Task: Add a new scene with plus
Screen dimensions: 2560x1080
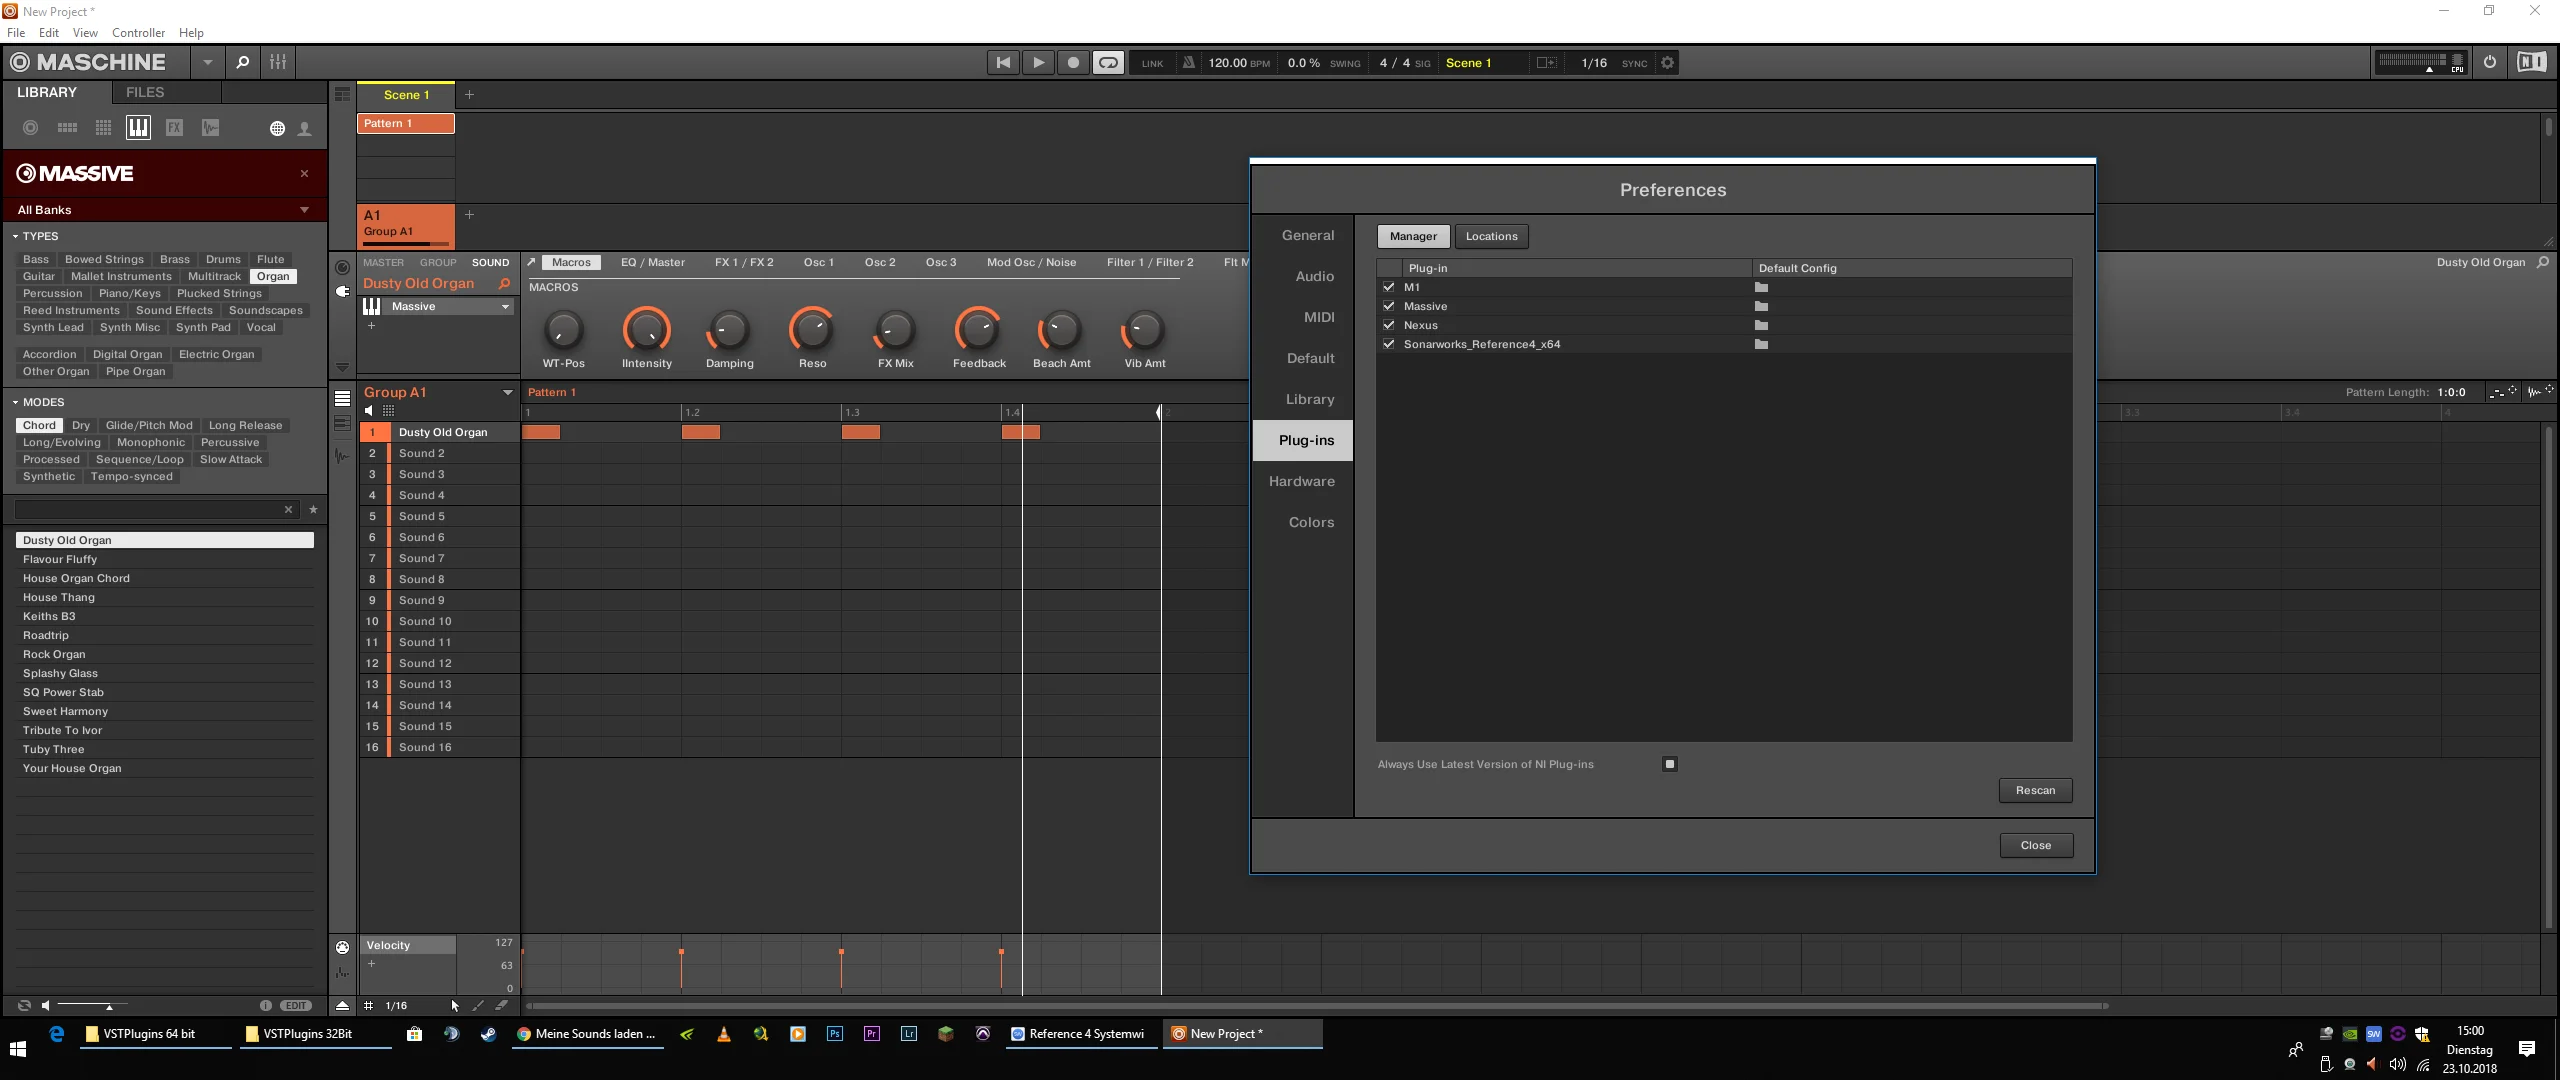Action: (x=469, y=95)
